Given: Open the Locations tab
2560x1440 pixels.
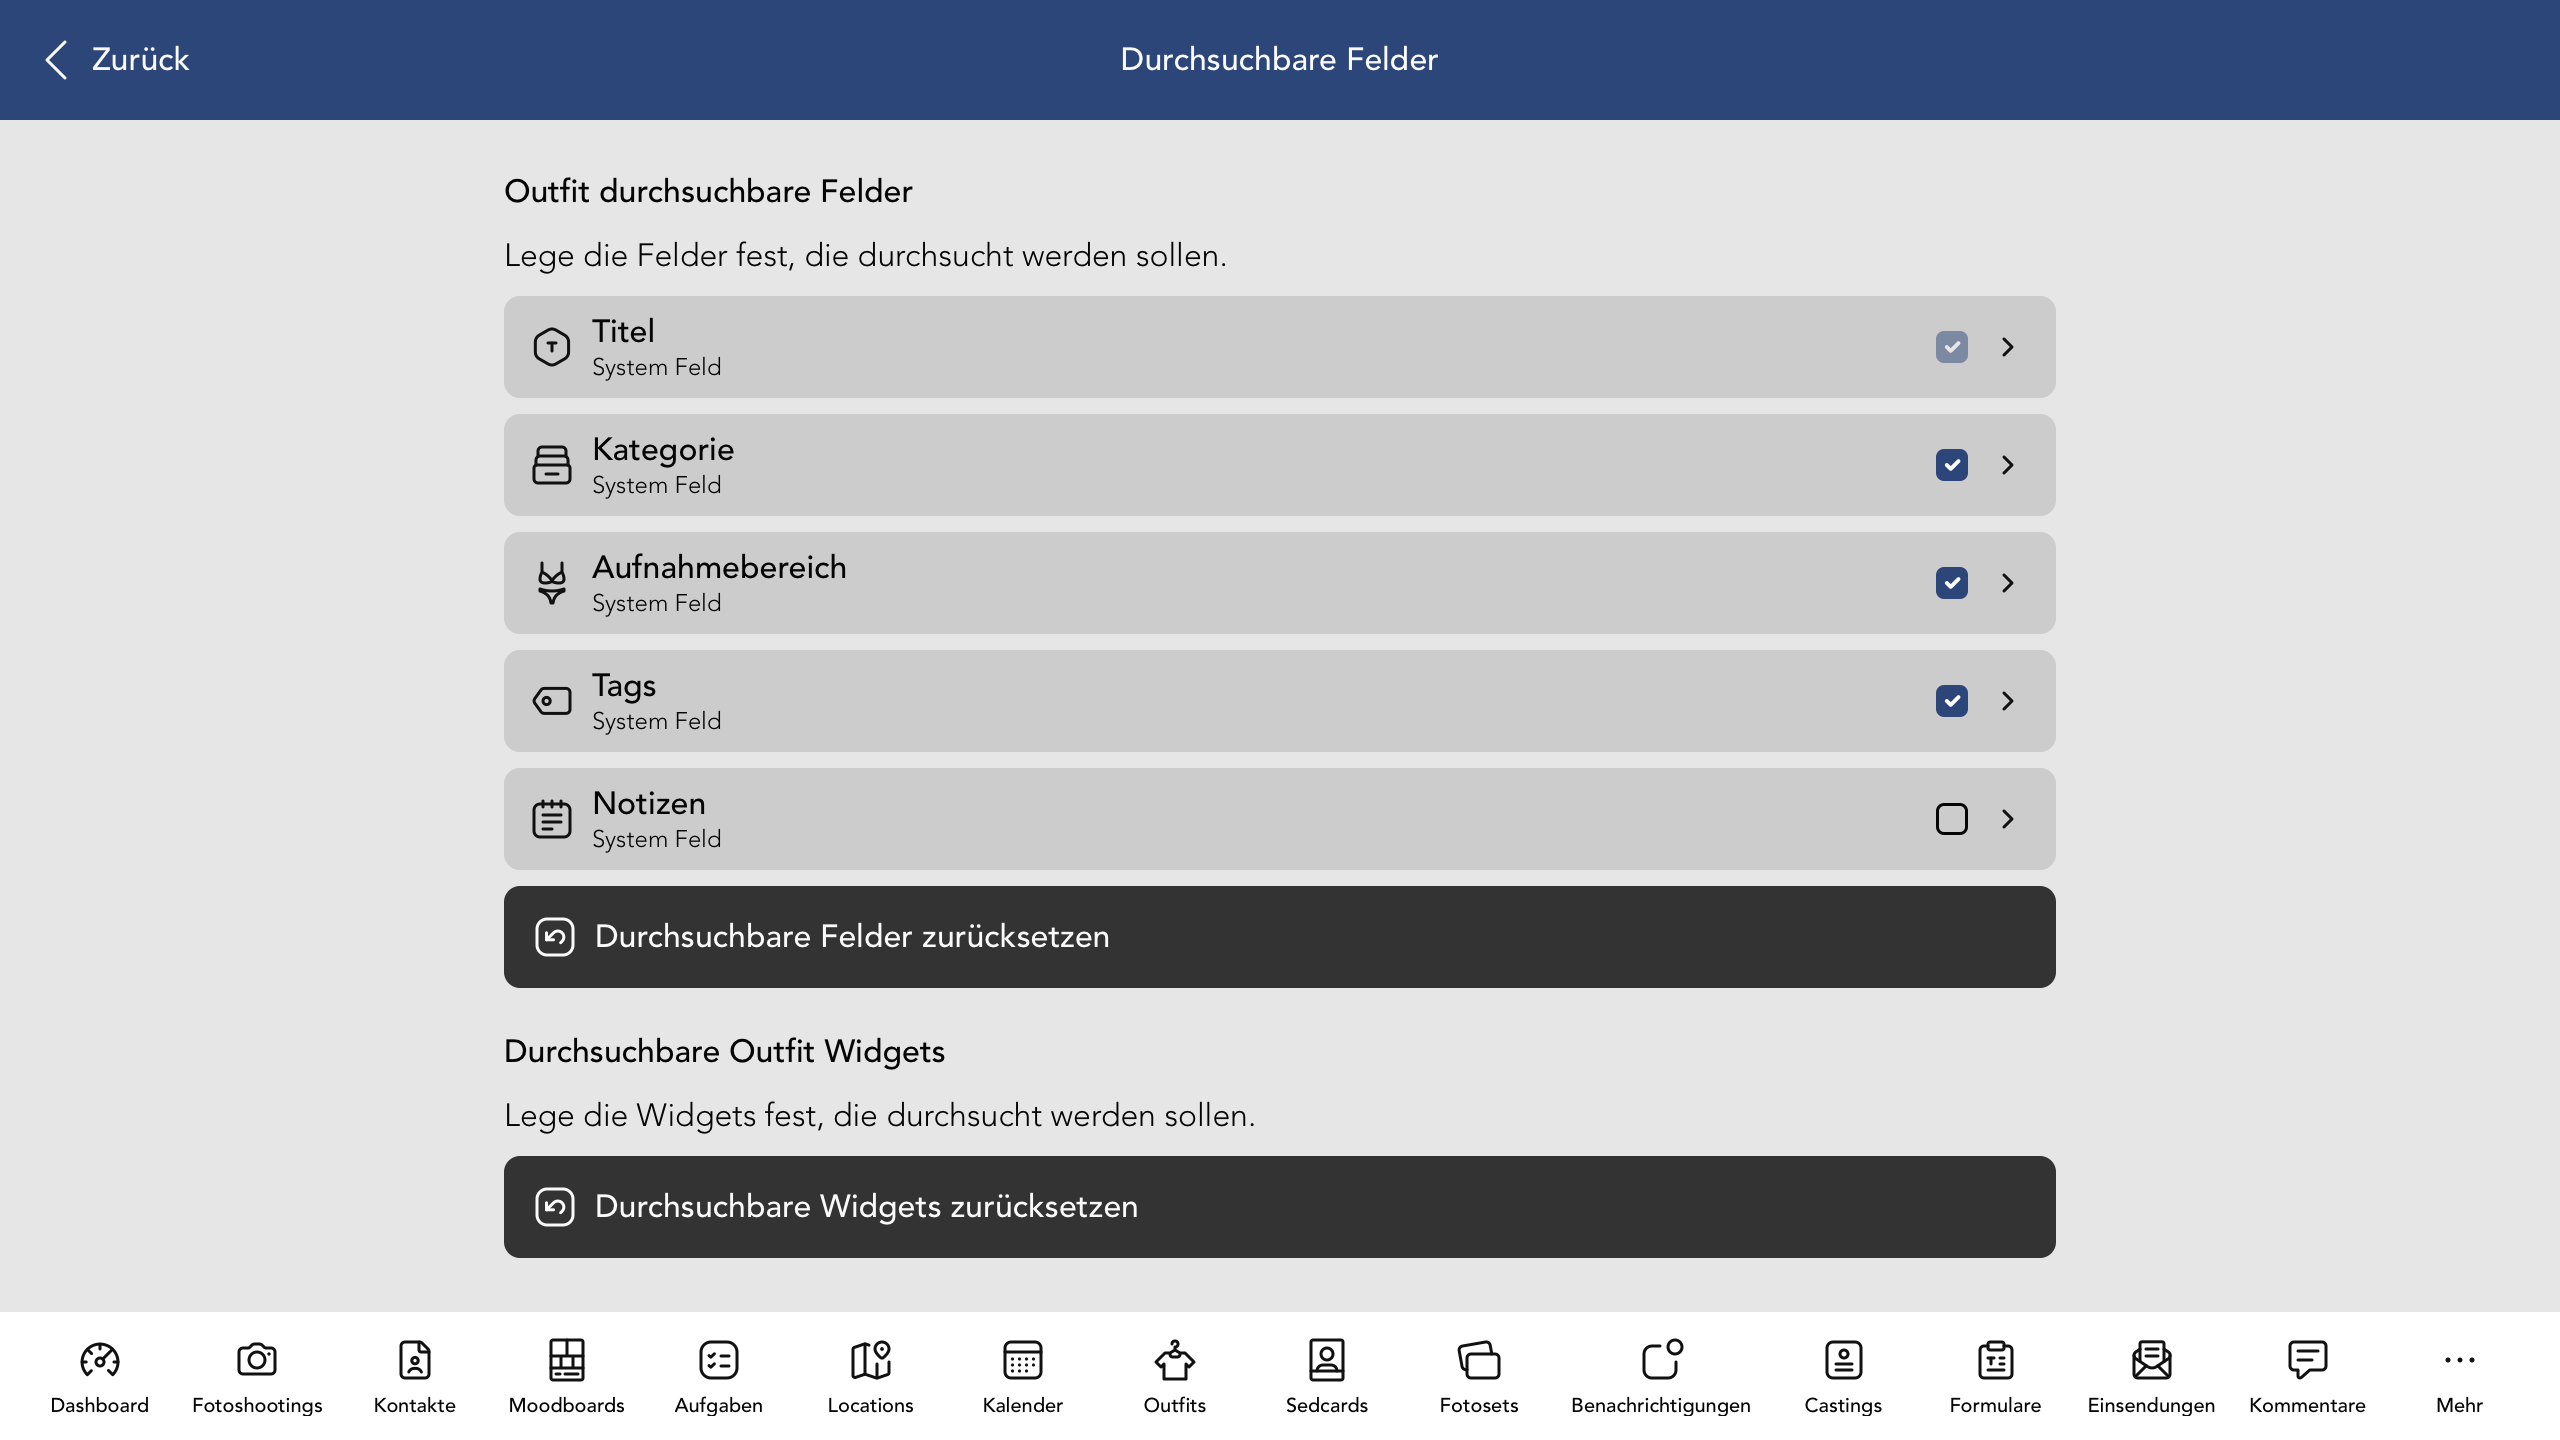Looking at the screenshot, I should pos(871,1377).
